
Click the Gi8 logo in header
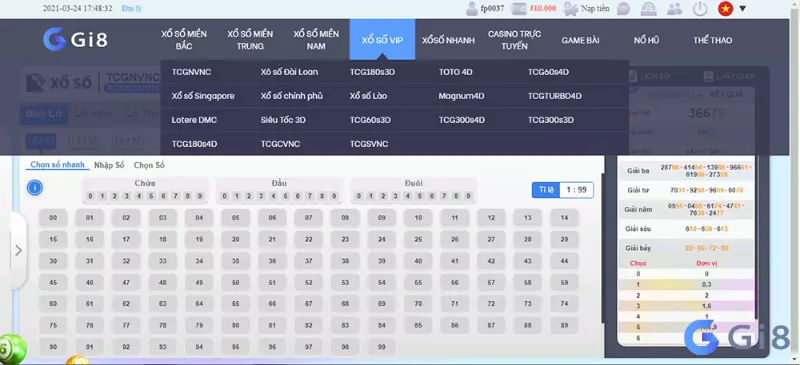[x=75, y=39]
